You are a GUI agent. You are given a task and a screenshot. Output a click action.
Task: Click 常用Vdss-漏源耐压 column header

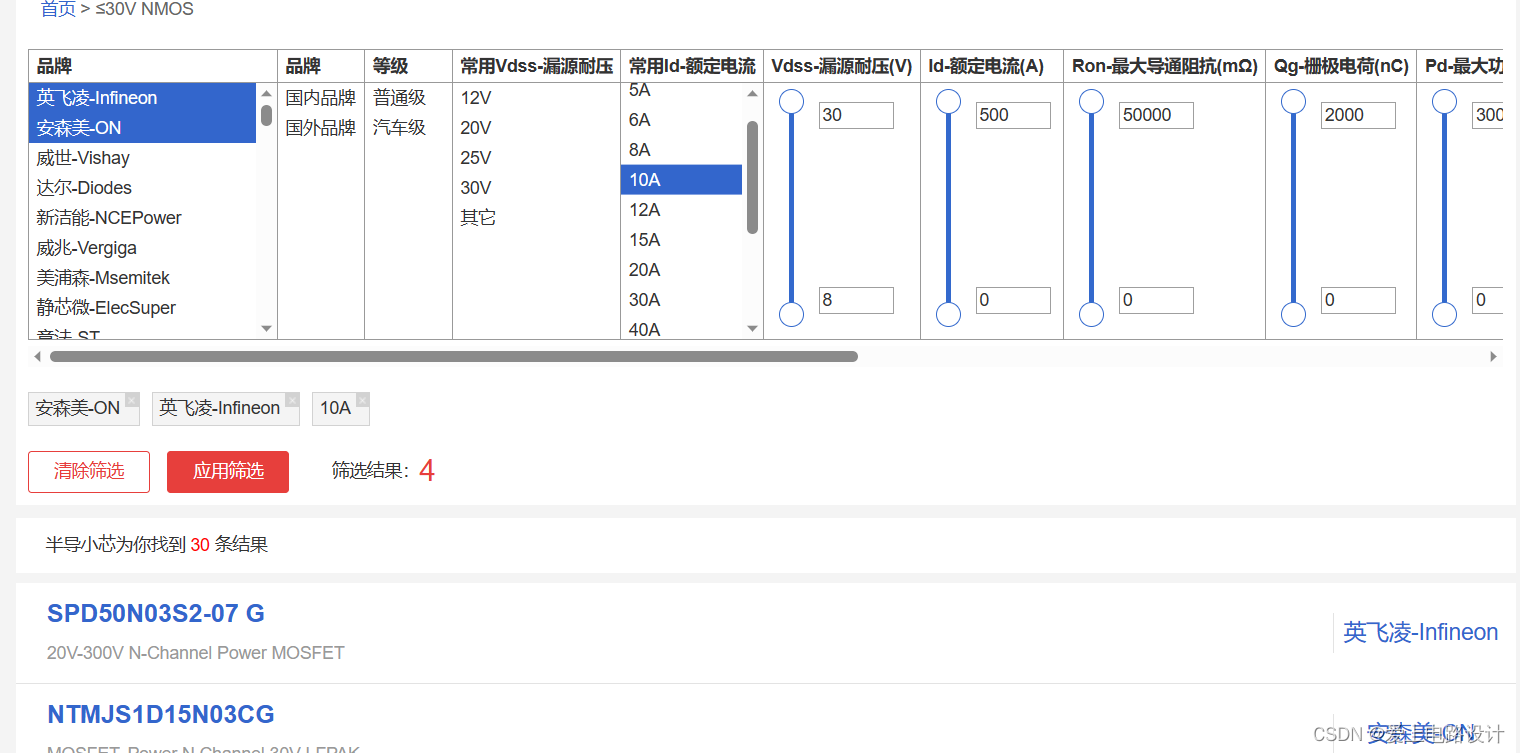[536, 66]
